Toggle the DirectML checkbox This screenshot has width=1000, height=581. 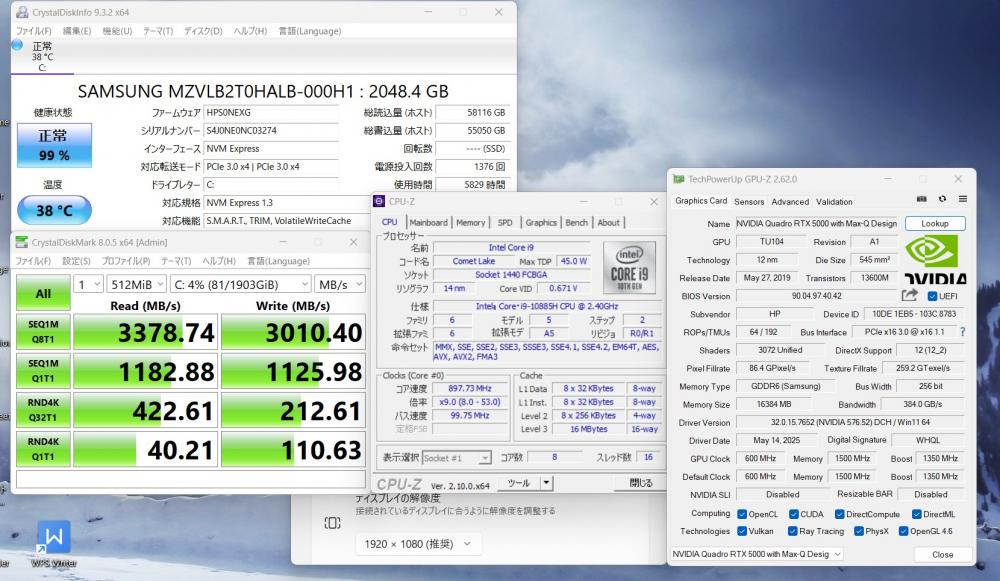916,514
